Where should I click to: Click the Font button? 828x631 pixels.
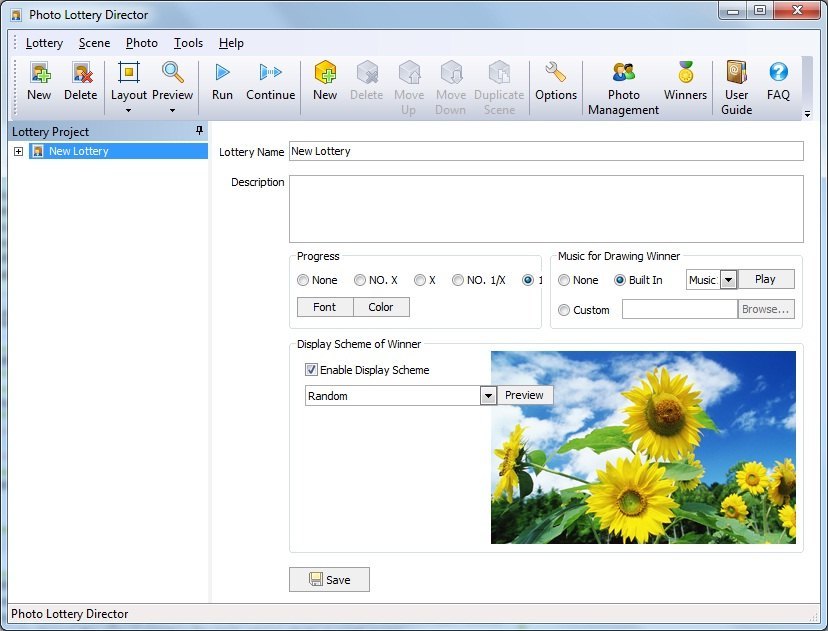tap(325, 307)
